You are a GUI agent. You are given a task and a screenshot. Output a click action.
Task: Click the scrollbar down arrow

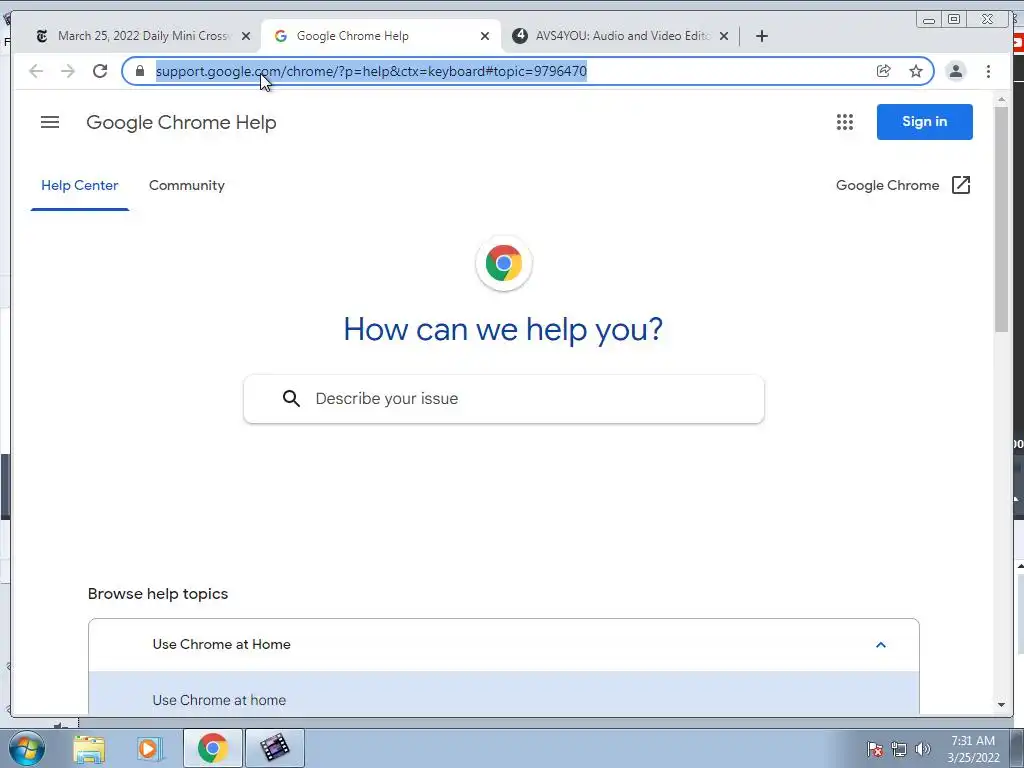1002,705
